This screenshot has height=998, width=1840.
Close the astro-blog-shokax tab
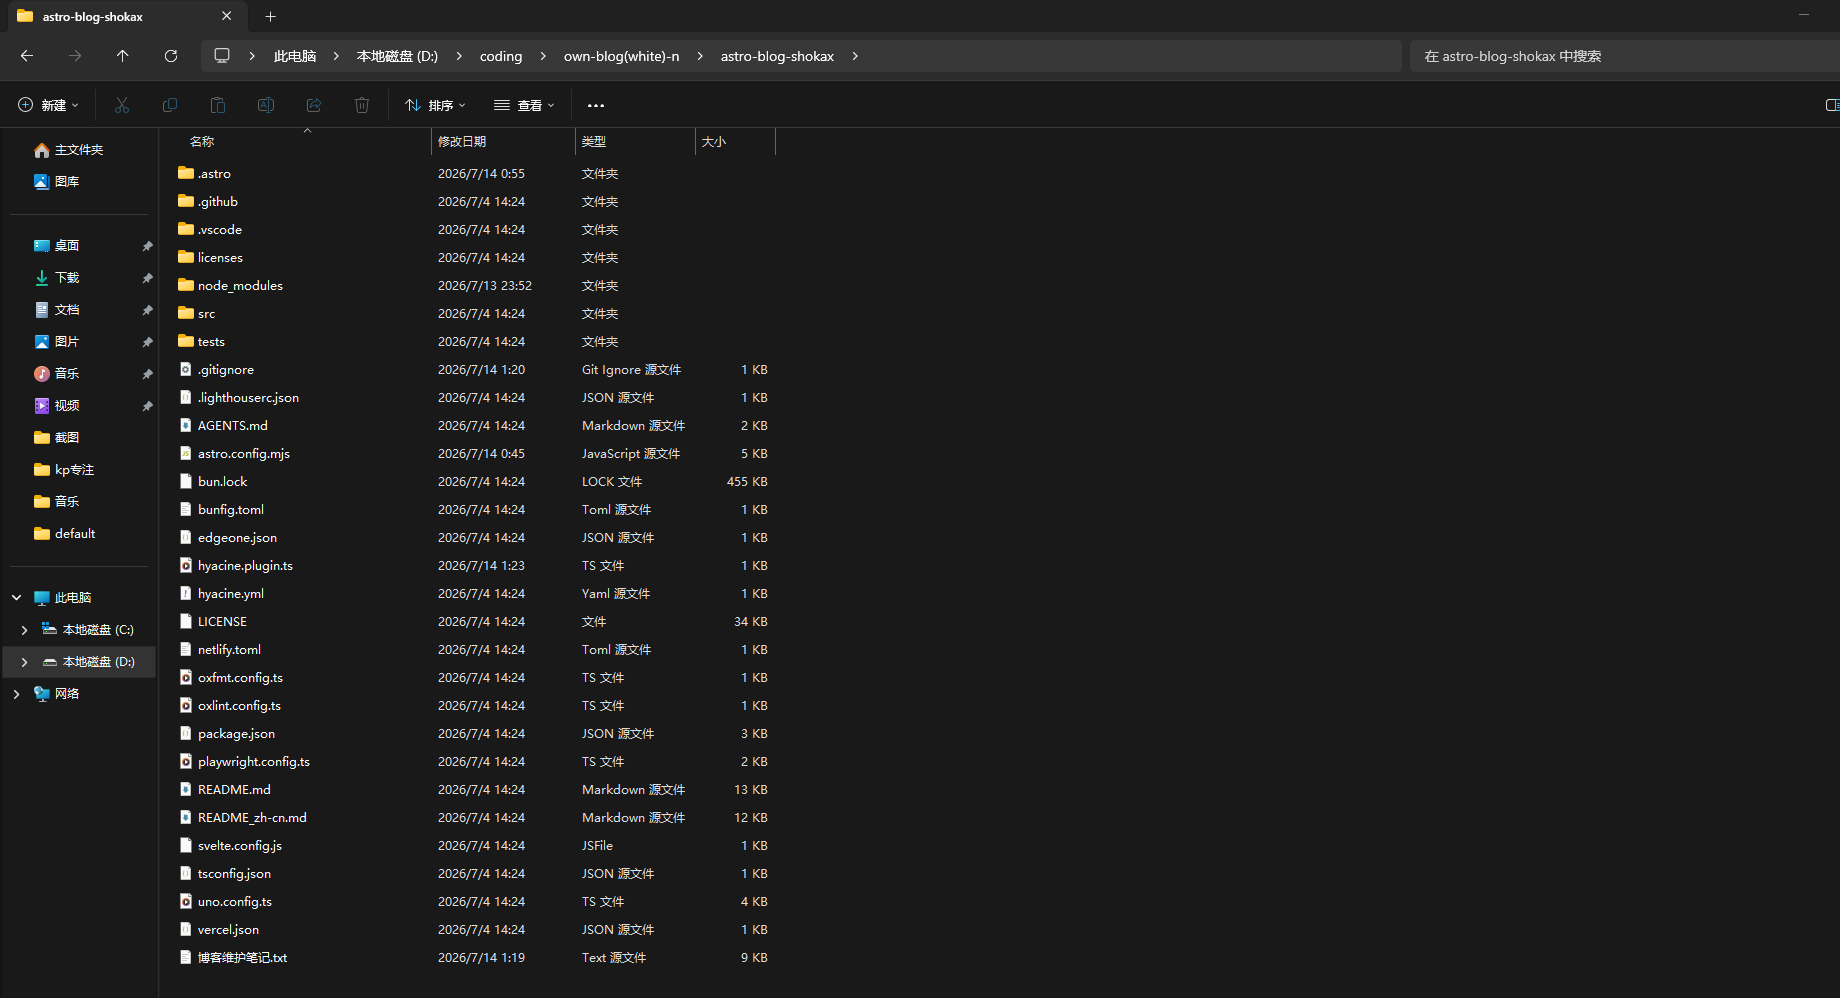227,16
